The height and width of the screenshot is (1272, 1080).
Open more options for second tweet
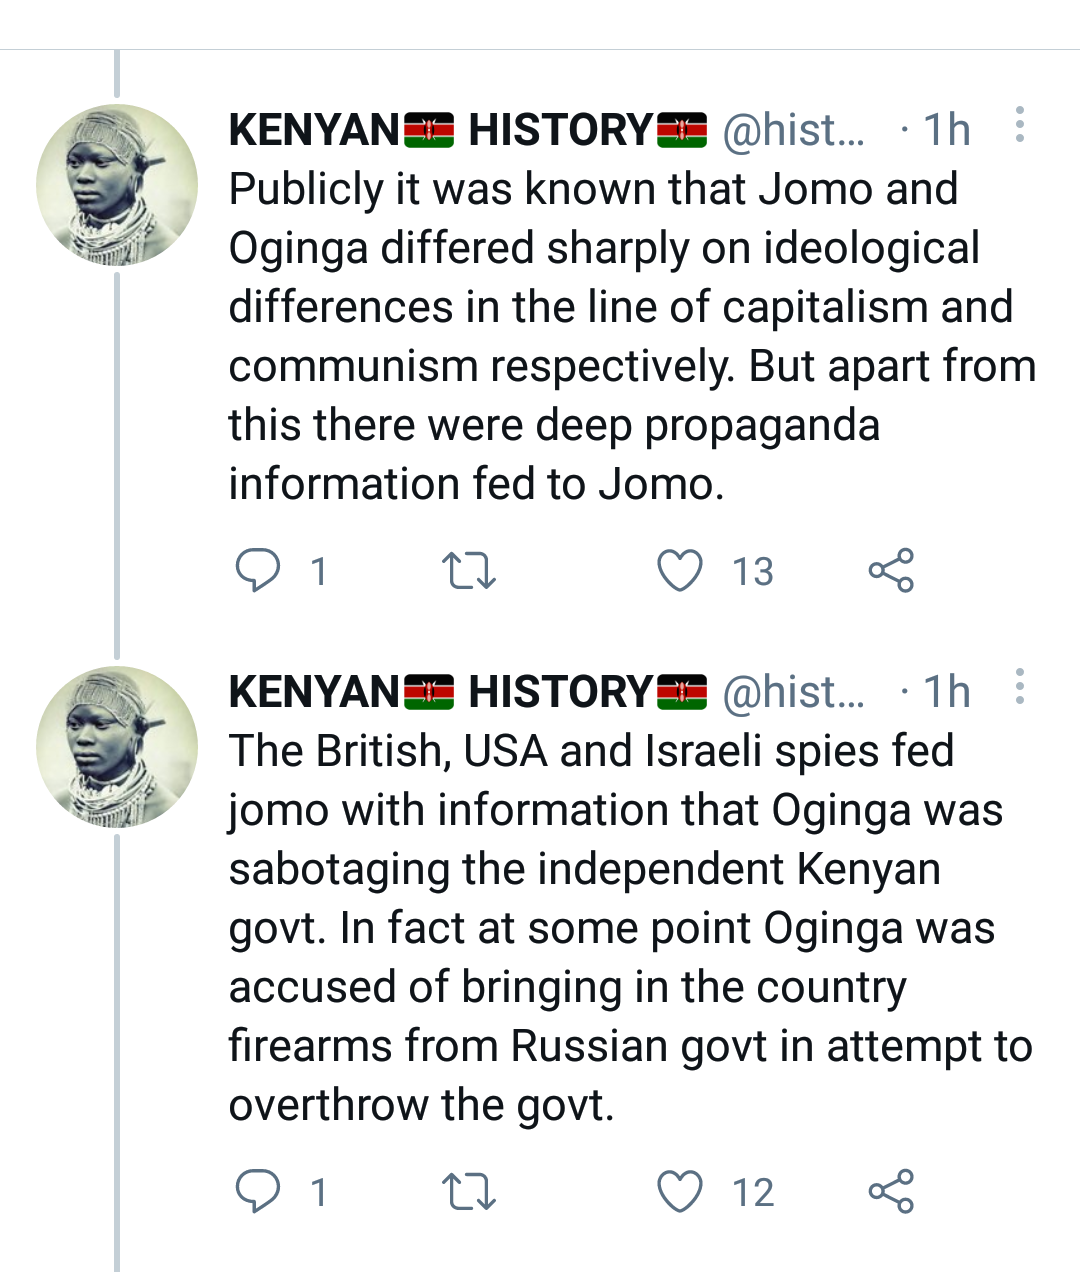click(1019, 687)
